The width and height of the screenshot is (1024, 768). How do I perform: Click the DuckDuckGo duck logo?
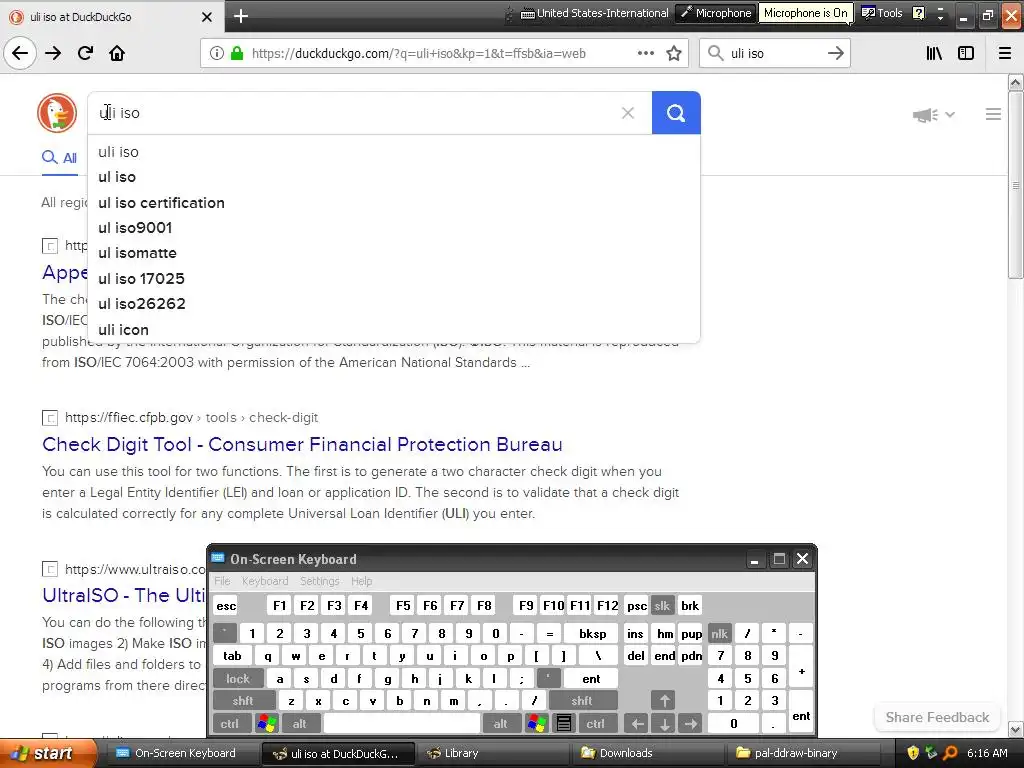[x=57, y=112]
